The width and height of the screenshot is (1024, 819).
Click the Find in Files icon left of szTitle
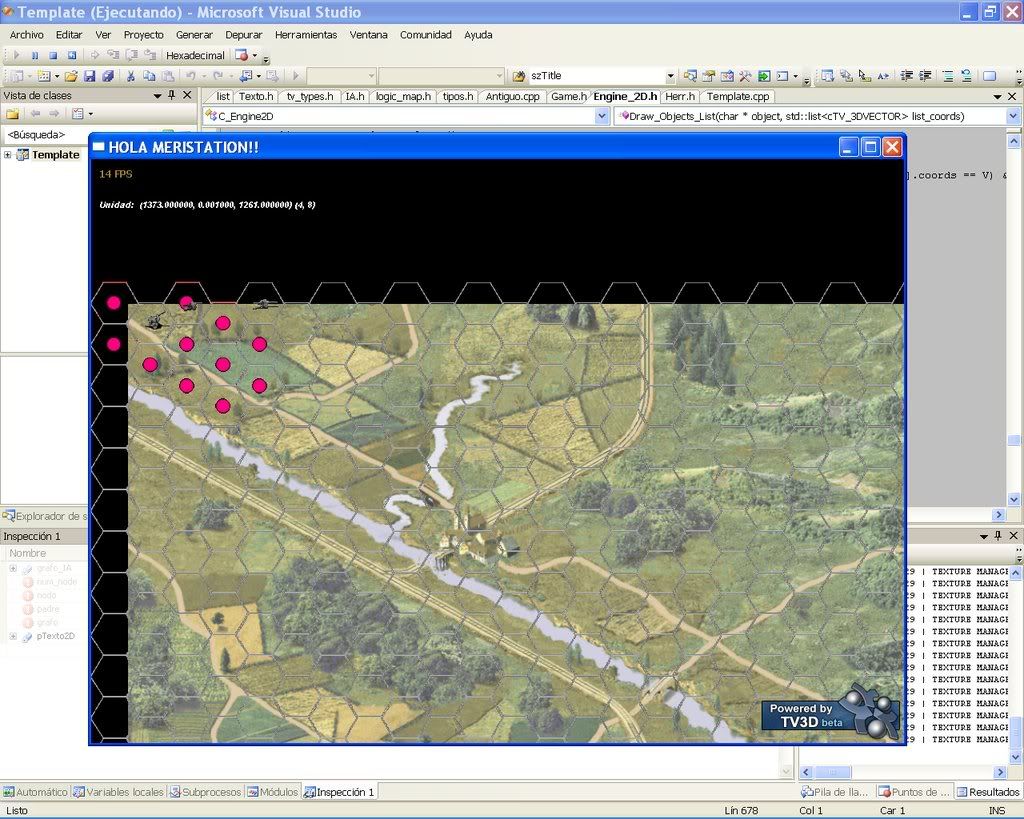click(x=519, y=76)
